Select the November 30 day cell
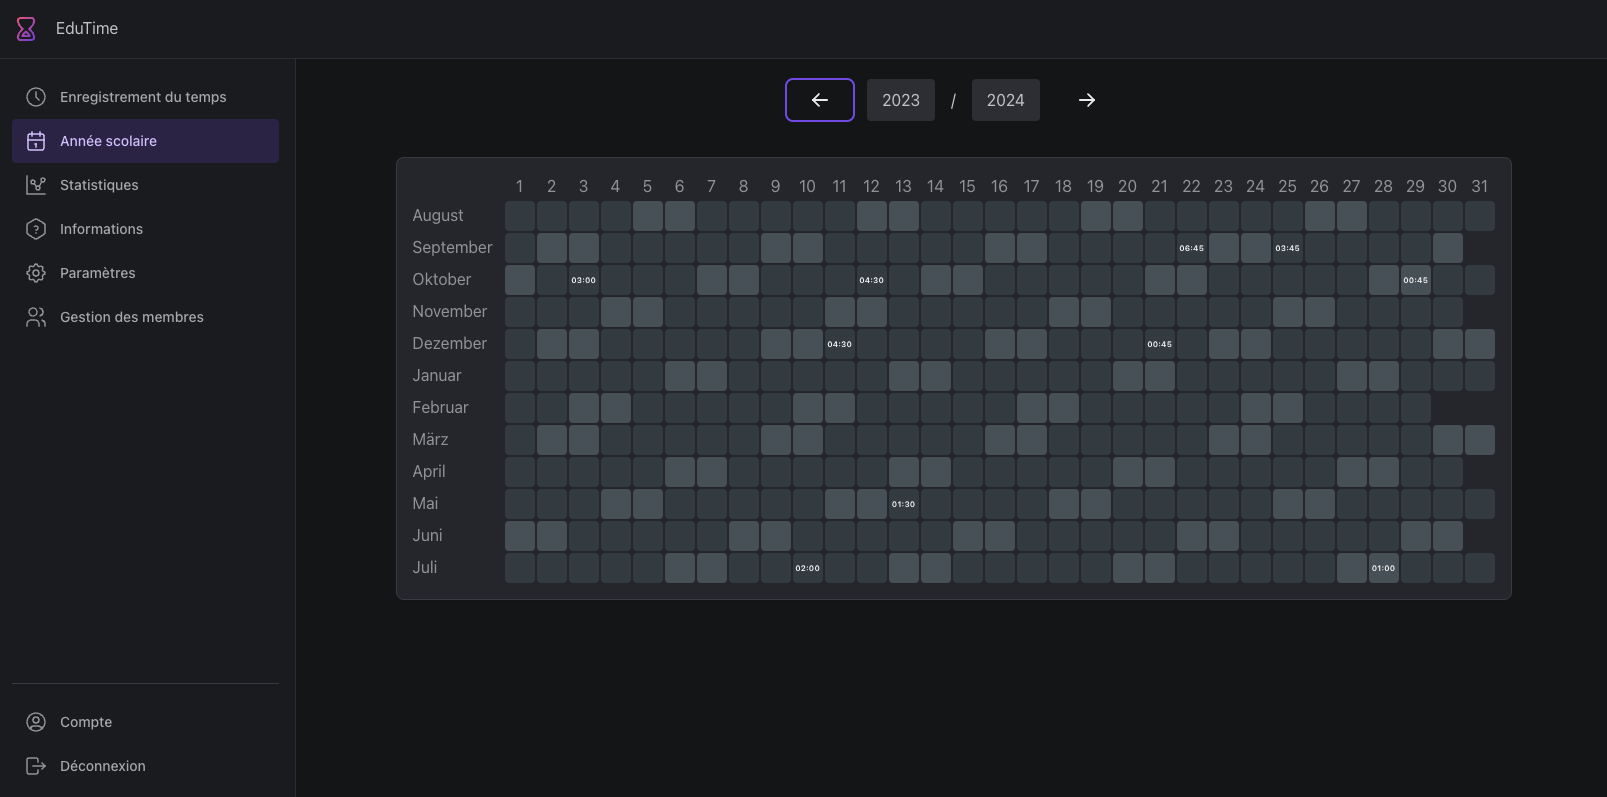1607x797 pixels. (x=1448, y=312)
